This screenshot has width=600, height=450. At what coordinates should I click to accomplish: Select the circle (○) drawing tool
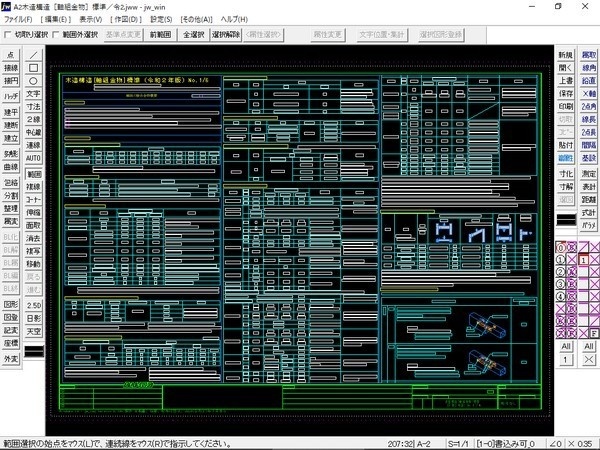pos(33,81)
